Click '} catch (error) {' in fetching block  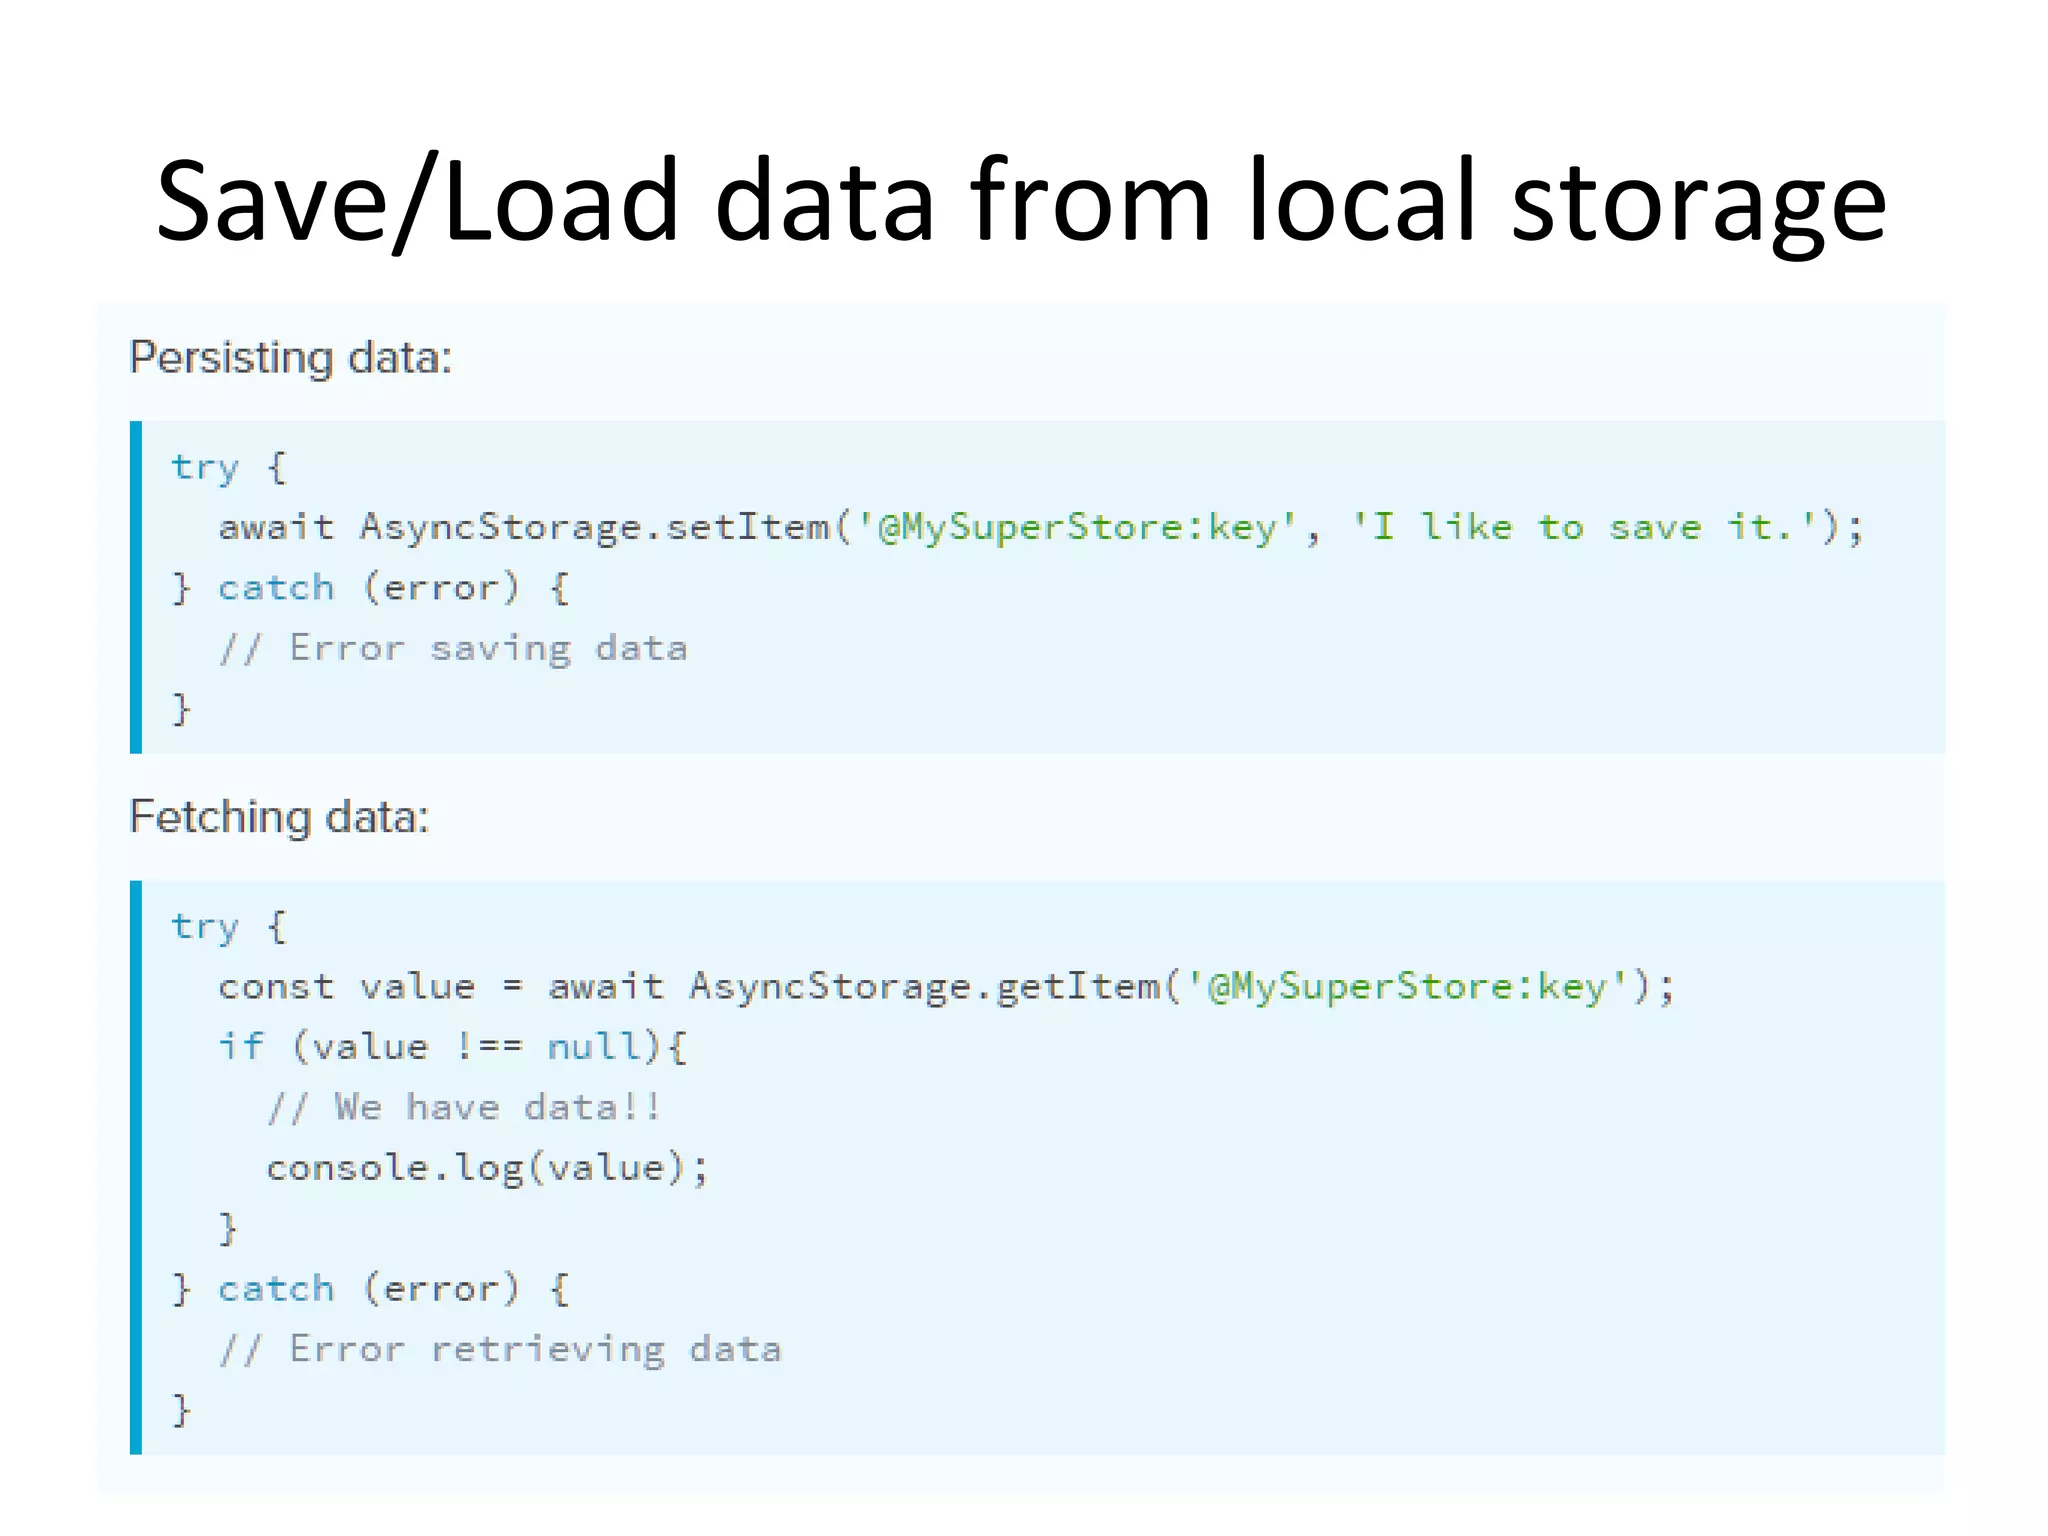click(x=372, y=1288)
